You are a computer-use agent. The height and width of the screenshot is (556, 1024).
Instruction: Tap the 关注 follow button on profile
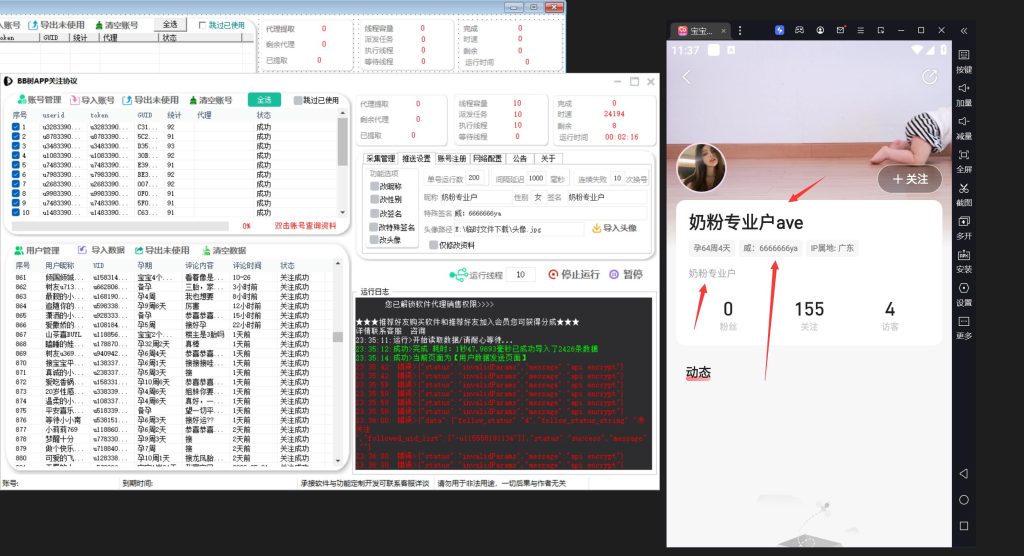909,179
